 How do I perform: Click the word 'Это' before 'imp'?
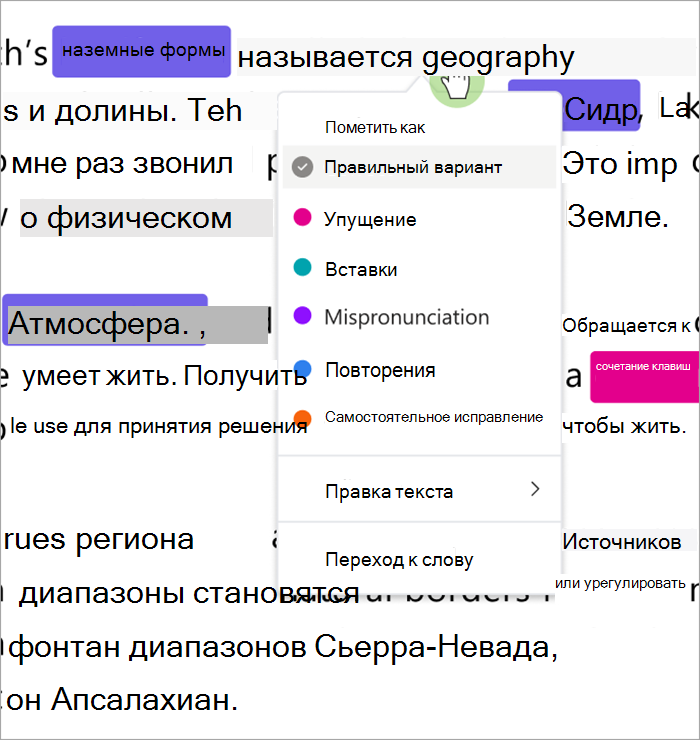click(590, 163)
